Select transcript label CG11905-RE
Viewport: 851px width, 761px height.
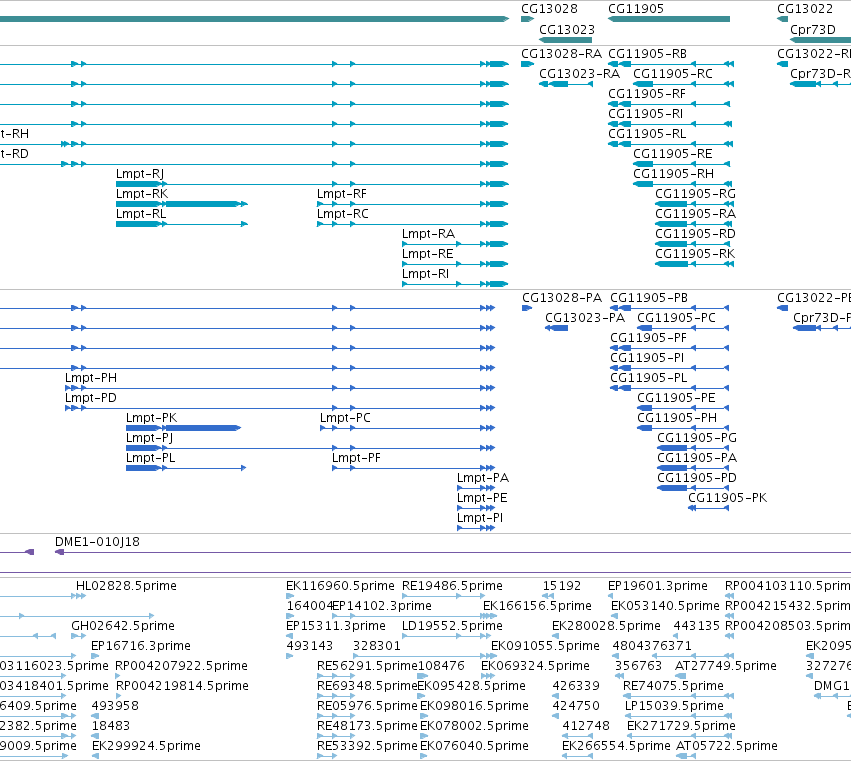pyautogui.click(x=672, y=154)
